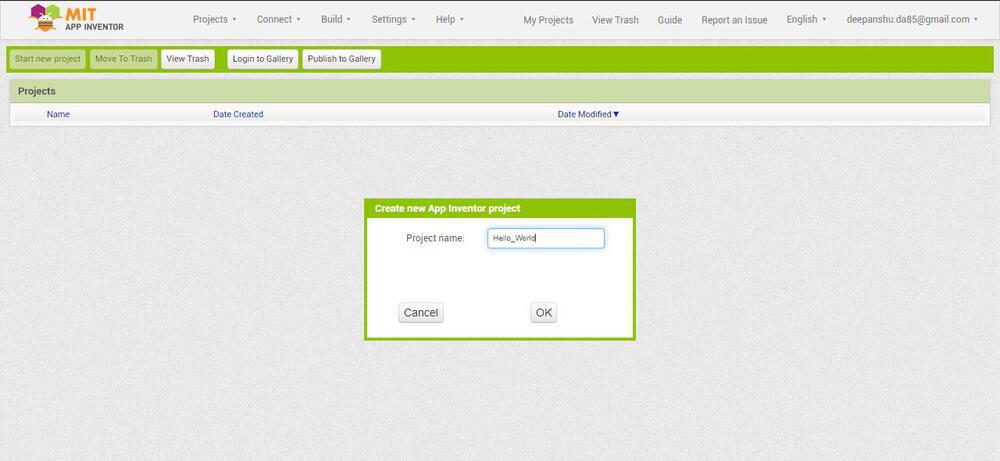Image resolution: width=1000 pixels, height=461 pixels.
Task: Select Report an Issue
Action: 734,20
